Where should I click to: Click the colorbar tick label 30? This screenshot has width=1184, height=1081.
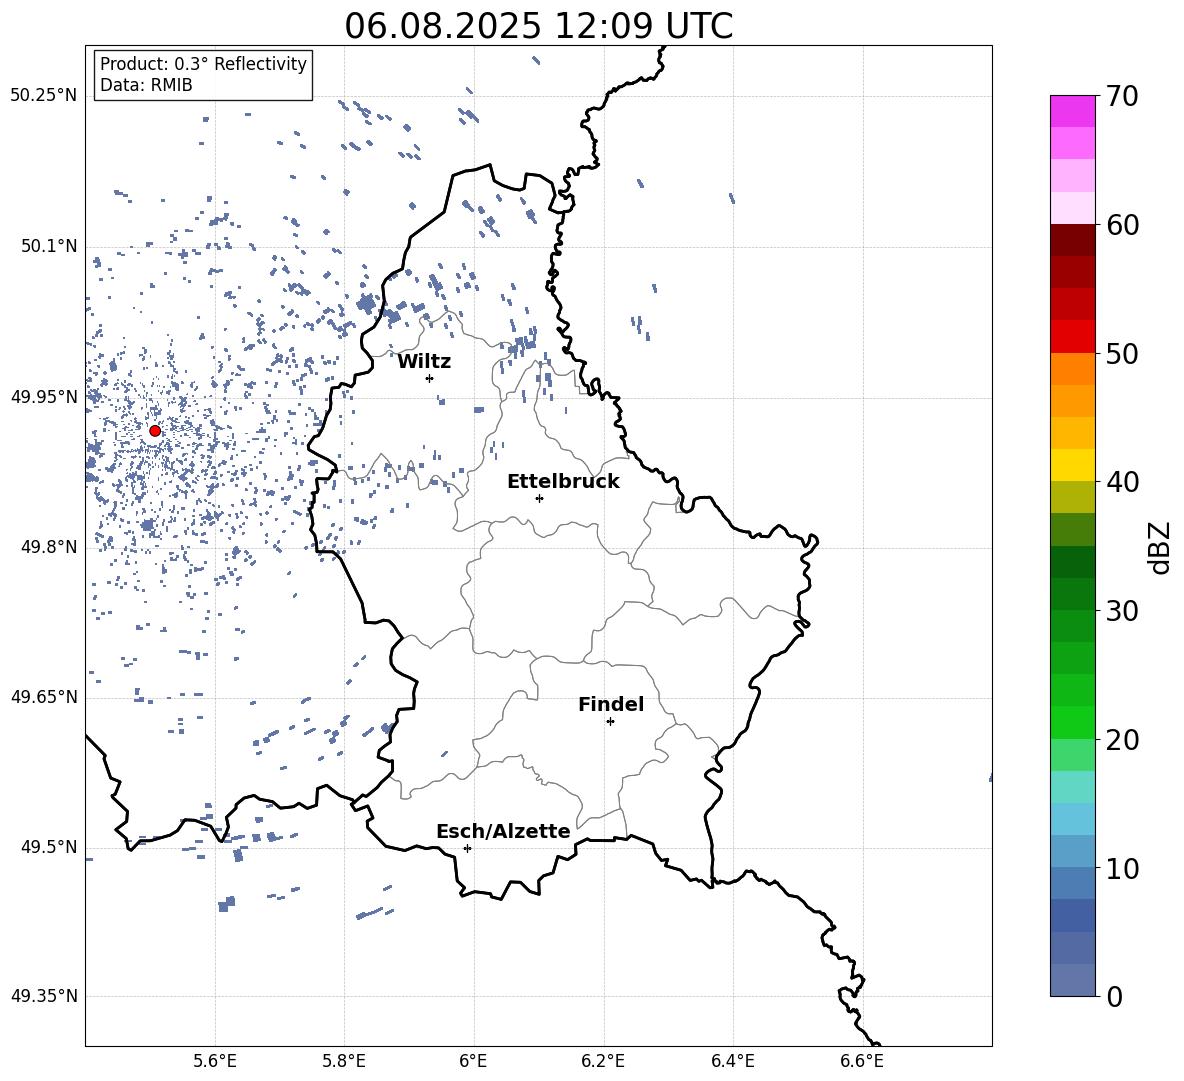(x=1122, y=611)
